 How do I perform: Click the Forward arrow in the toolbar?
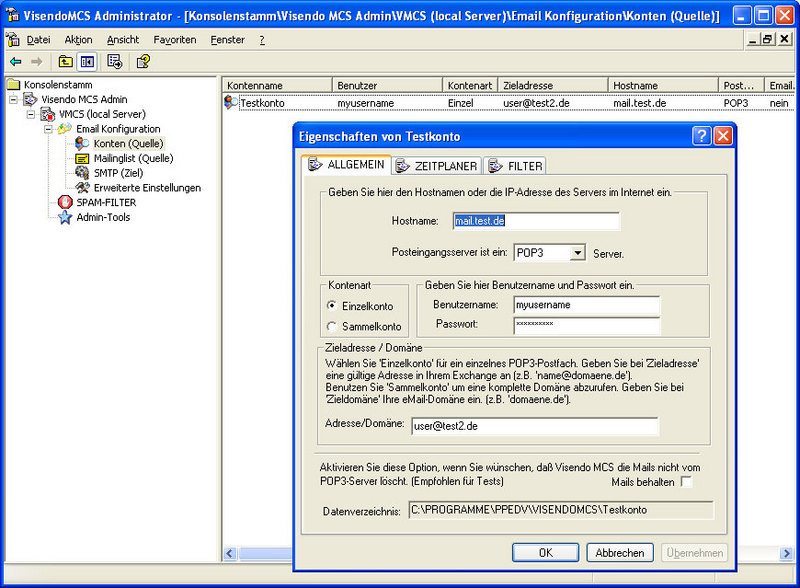coord(36,62)
